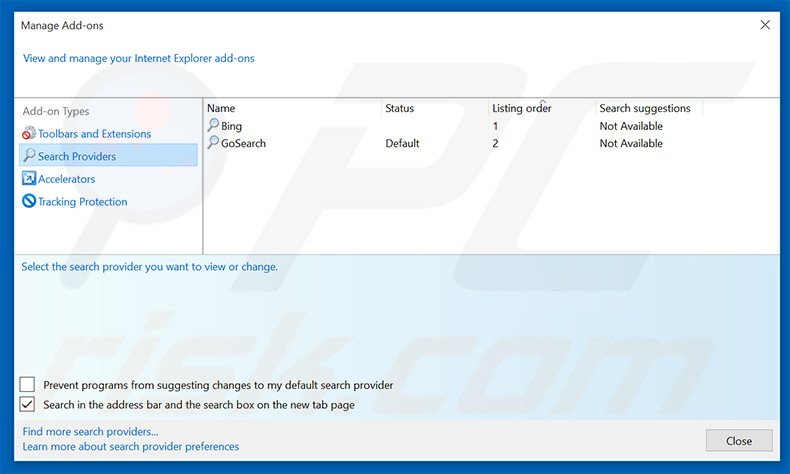Click View and manage your Internet Explorer add-ons
The image size is (790, 474).
tap(139, 58)
